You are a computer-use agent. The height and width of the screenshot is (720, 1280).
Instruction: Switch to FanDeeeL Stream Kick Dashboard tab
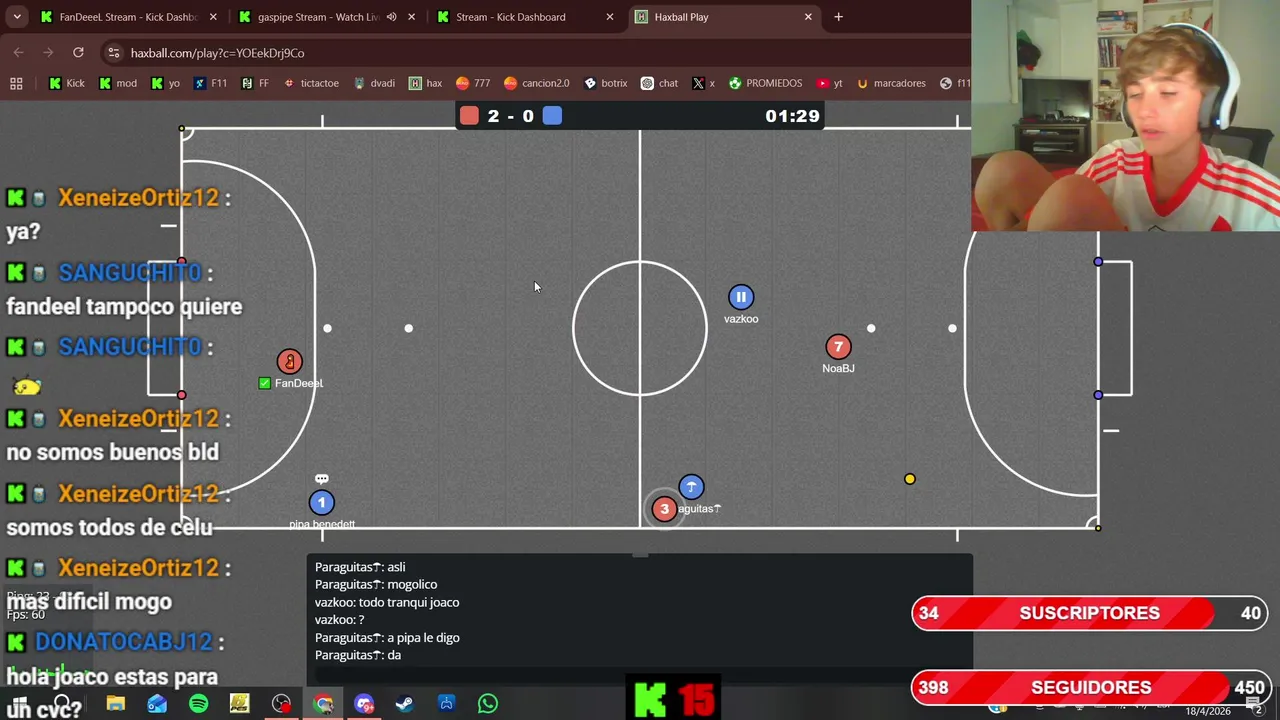128,17
